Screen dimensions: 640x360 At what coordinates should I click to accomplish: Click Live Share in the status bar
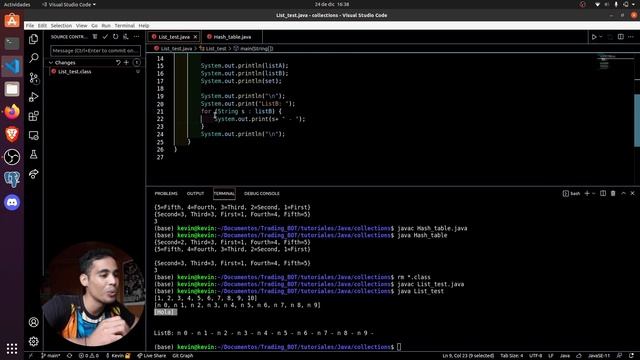coord(151,356)
